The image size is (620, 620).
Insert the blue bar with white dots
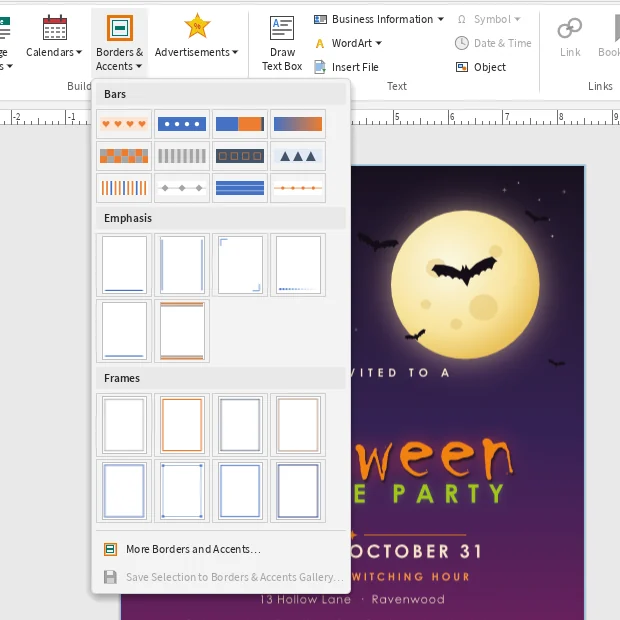click(182, 124)
